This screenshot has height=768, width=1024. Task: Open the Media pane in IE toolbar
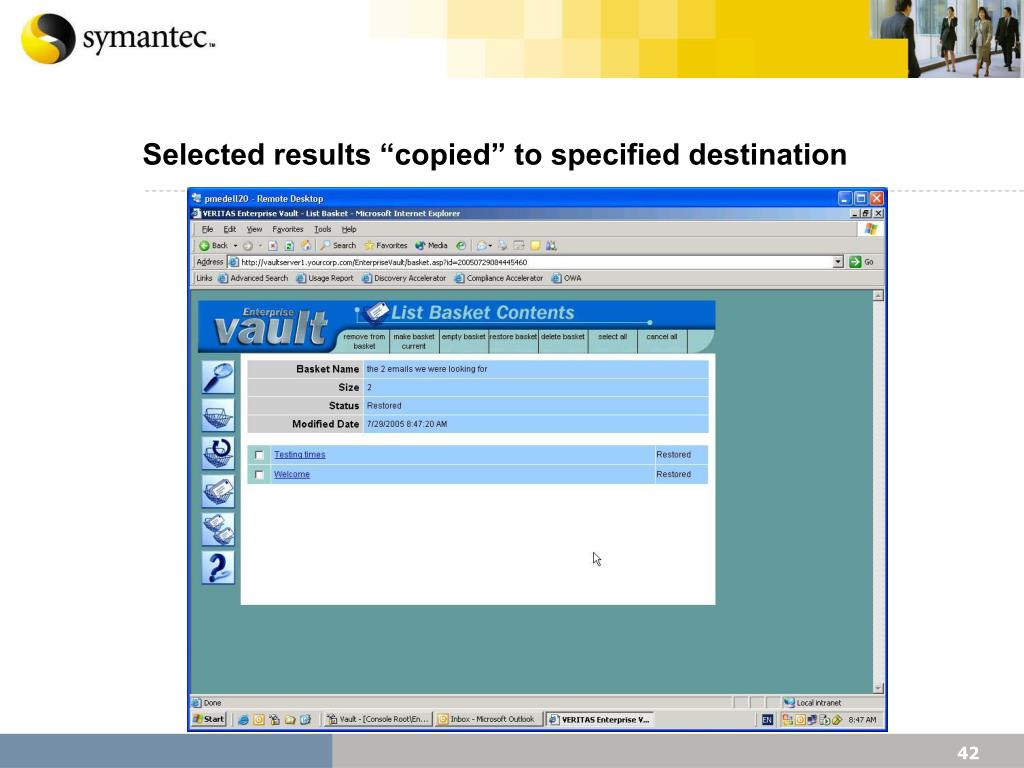431,246
